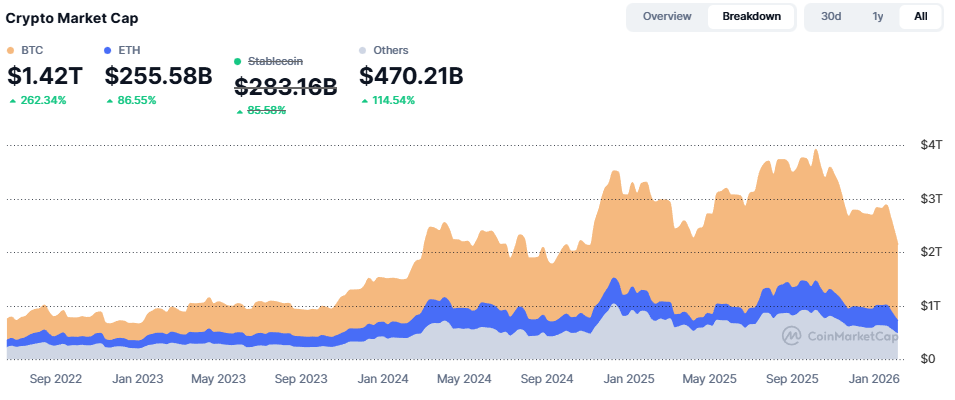Click the green up-arrow beside 262.34%
The height and width of the screenshot is (400, 955).
pos(12,101)
